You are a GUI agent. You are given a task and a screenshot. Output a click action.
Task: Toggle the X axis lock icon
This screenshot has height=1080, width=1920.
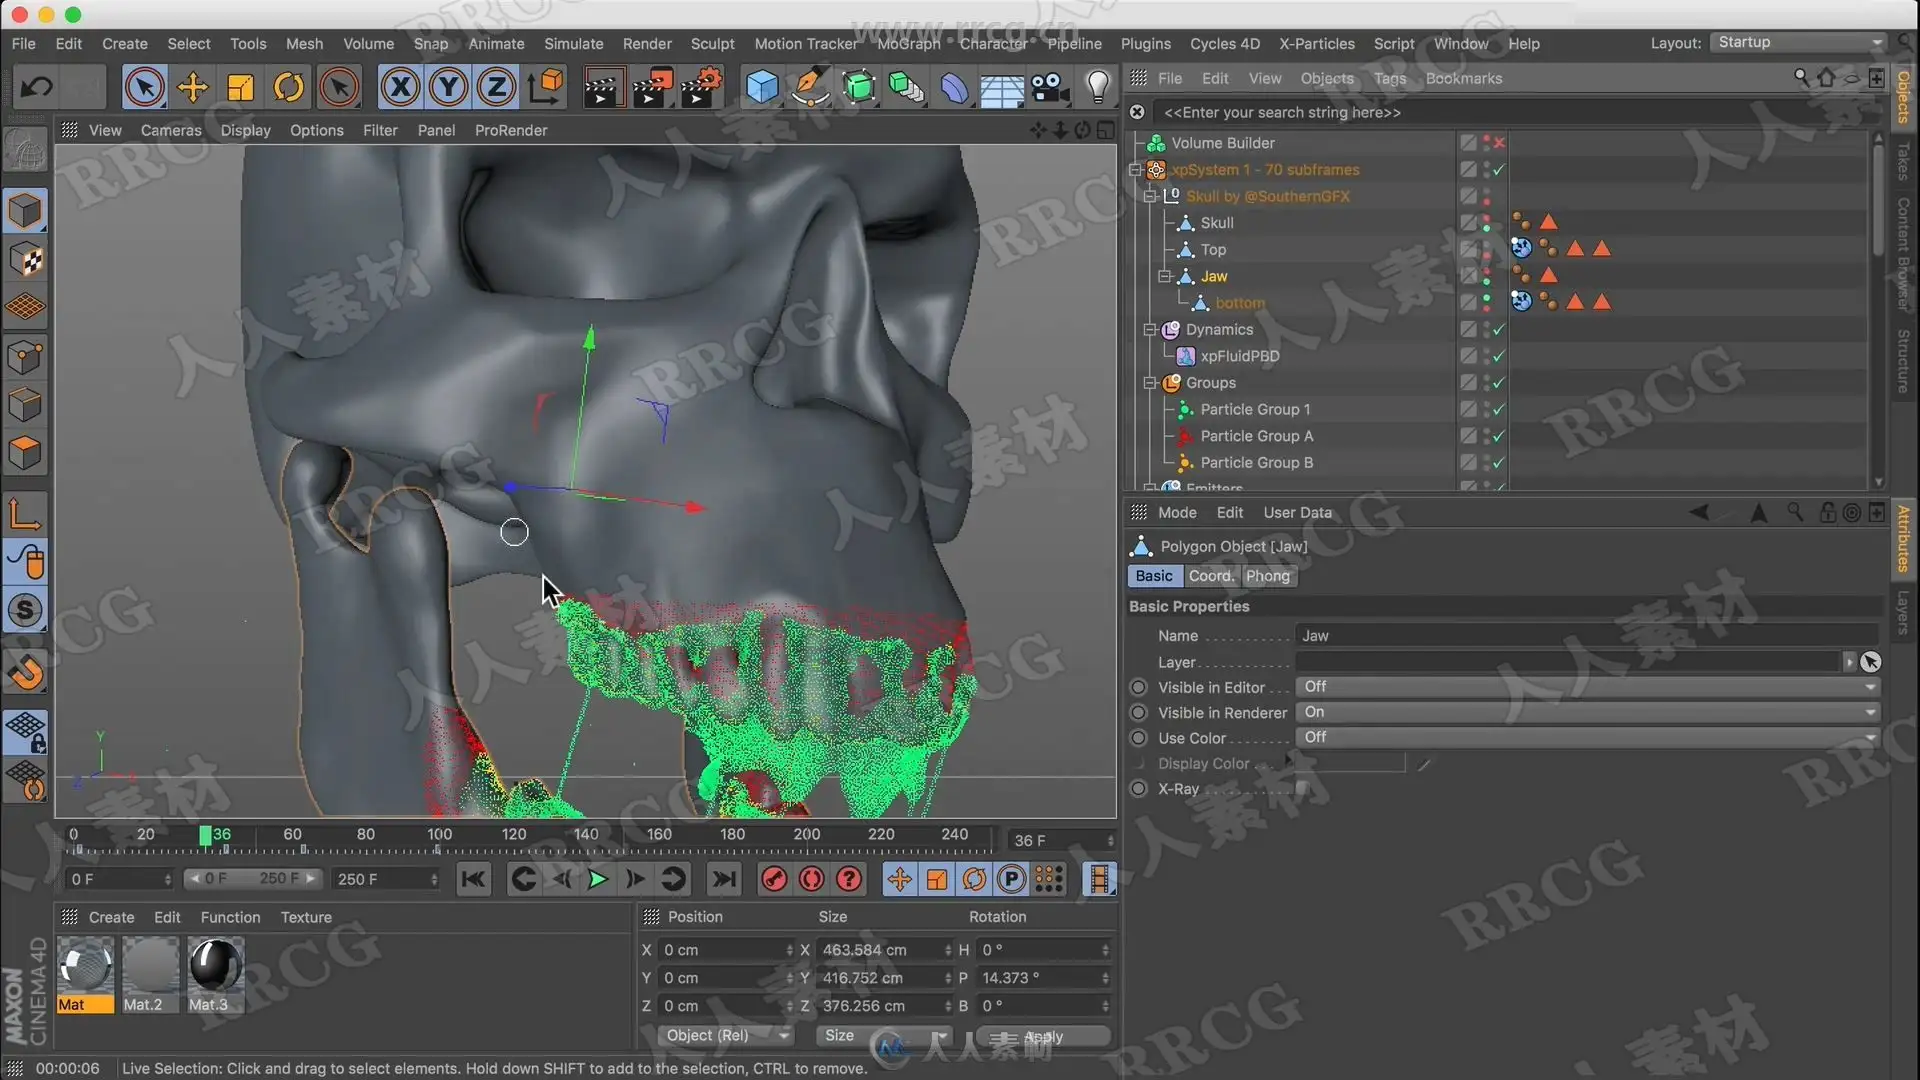click(400, 88)
